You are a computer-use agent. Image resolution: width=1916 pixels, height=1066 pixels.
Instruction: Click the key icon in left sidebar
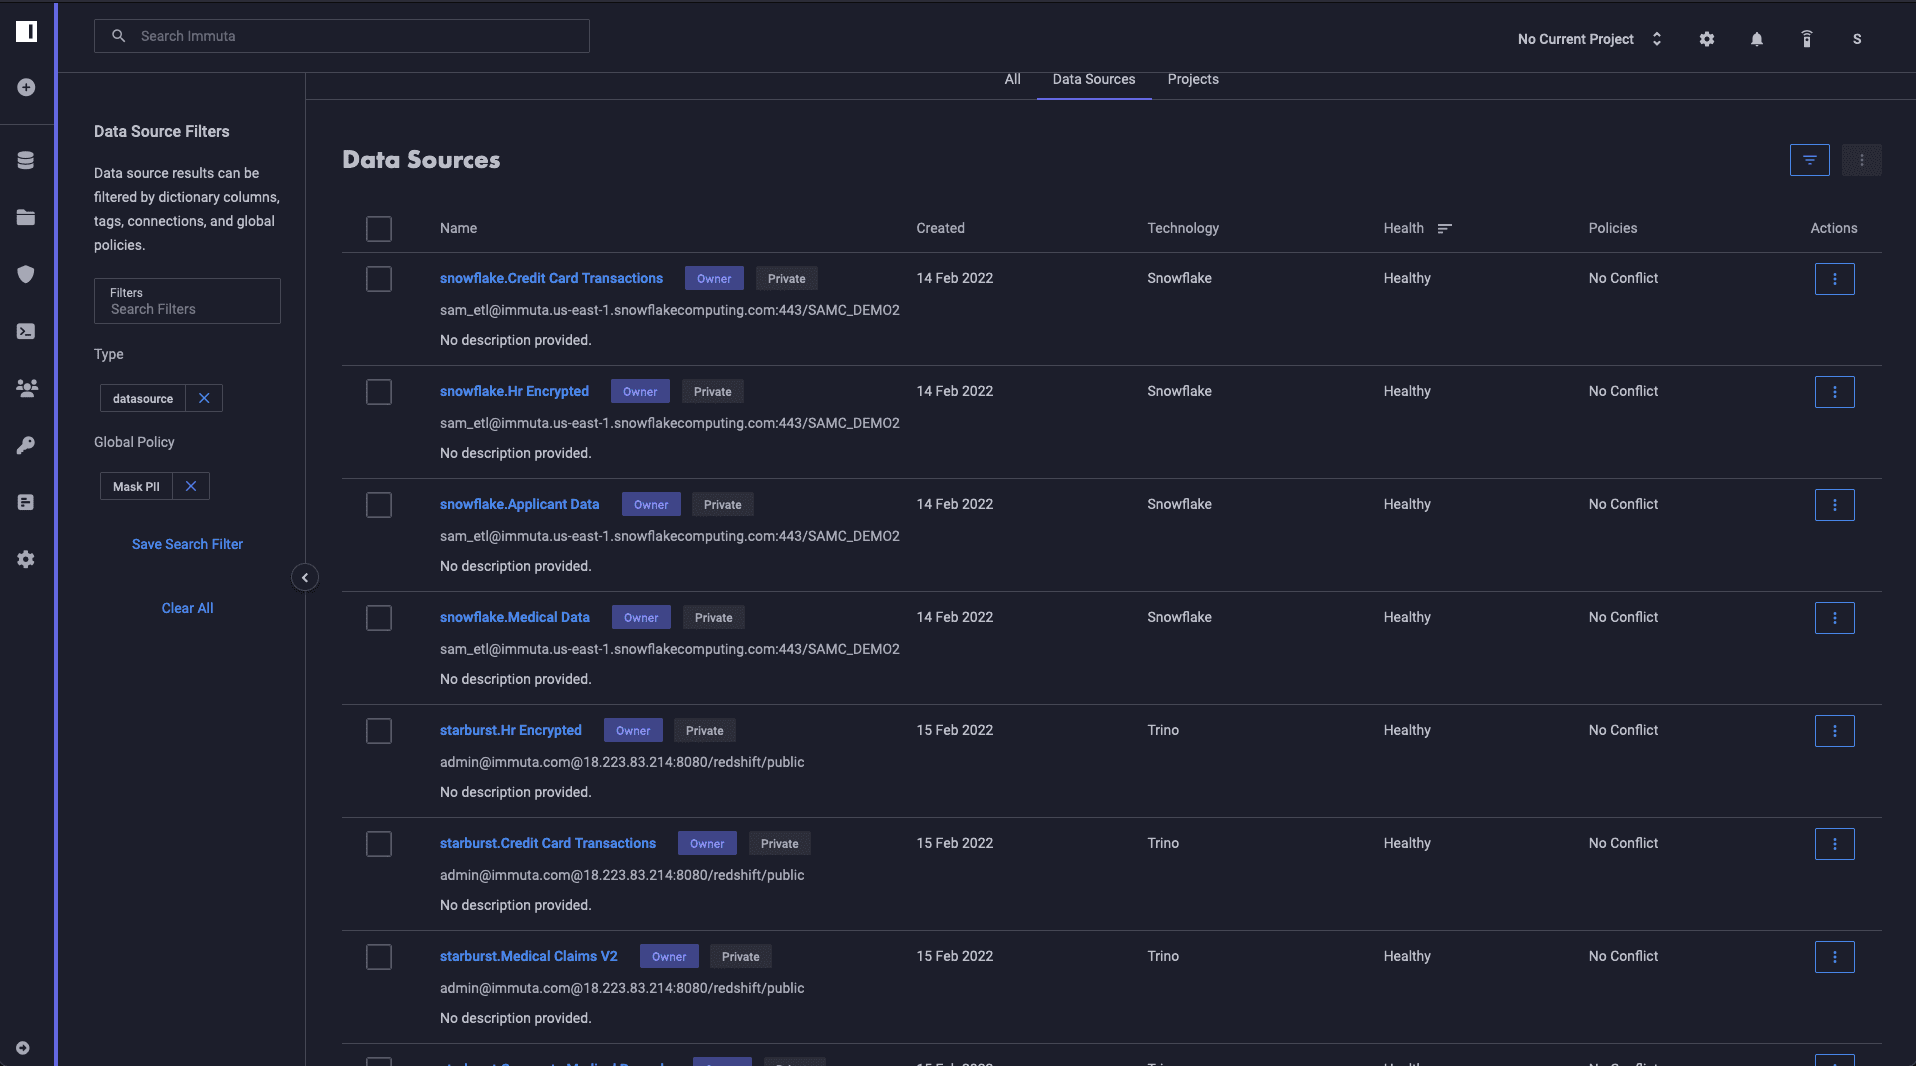tap(26, 445)
